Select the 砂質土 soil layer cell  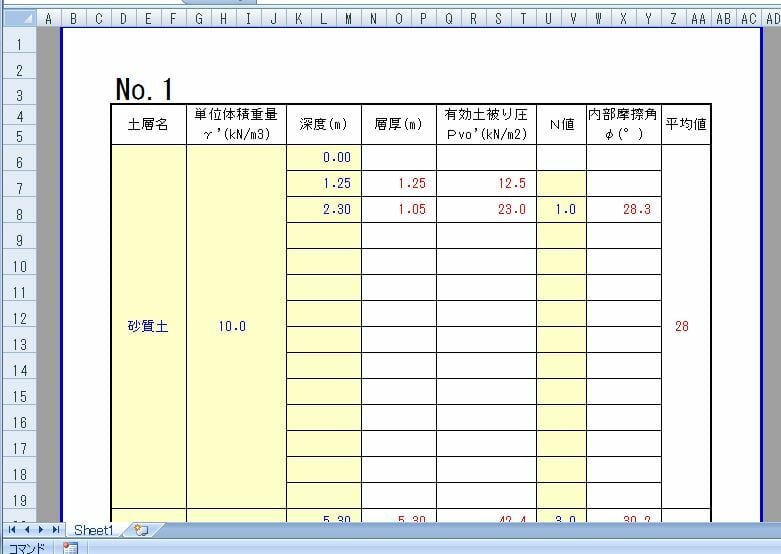click(x=148, y=326)
